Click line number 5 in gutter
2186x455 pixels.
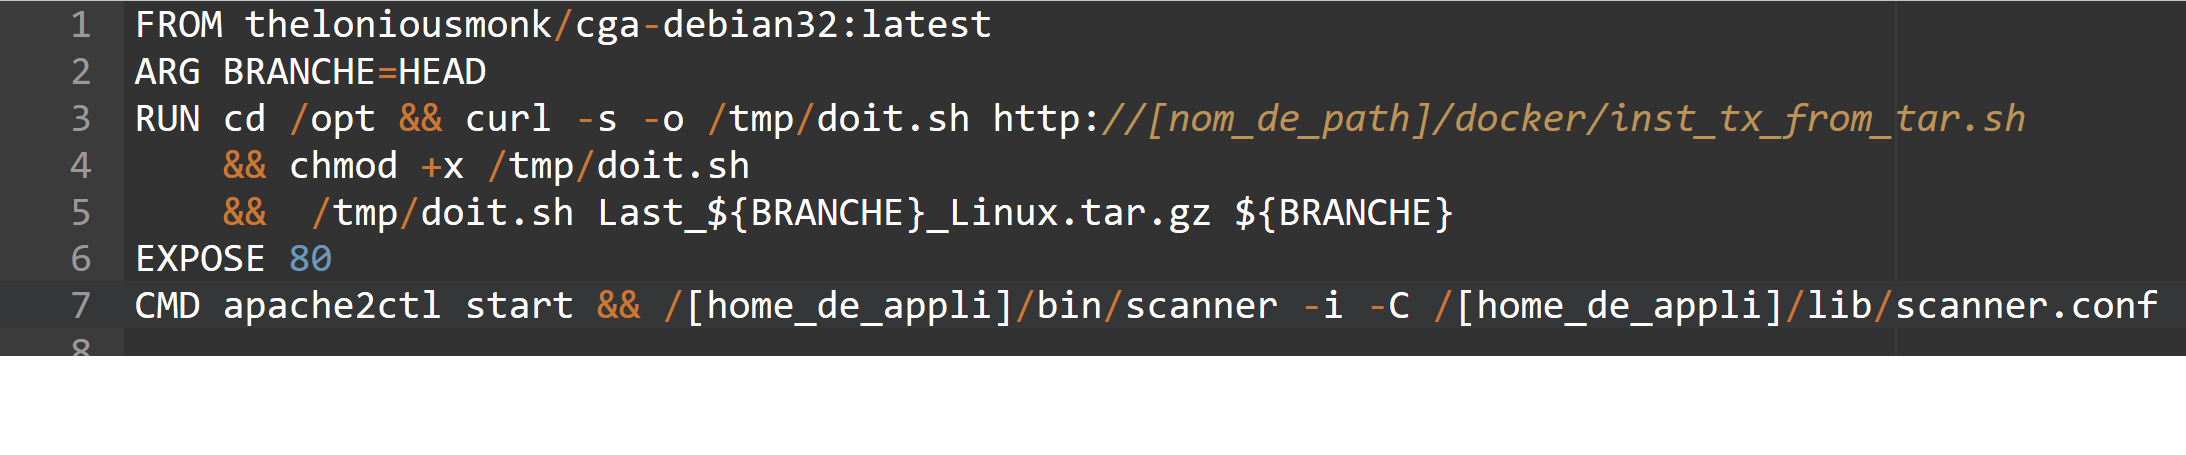tap(81, 213)
